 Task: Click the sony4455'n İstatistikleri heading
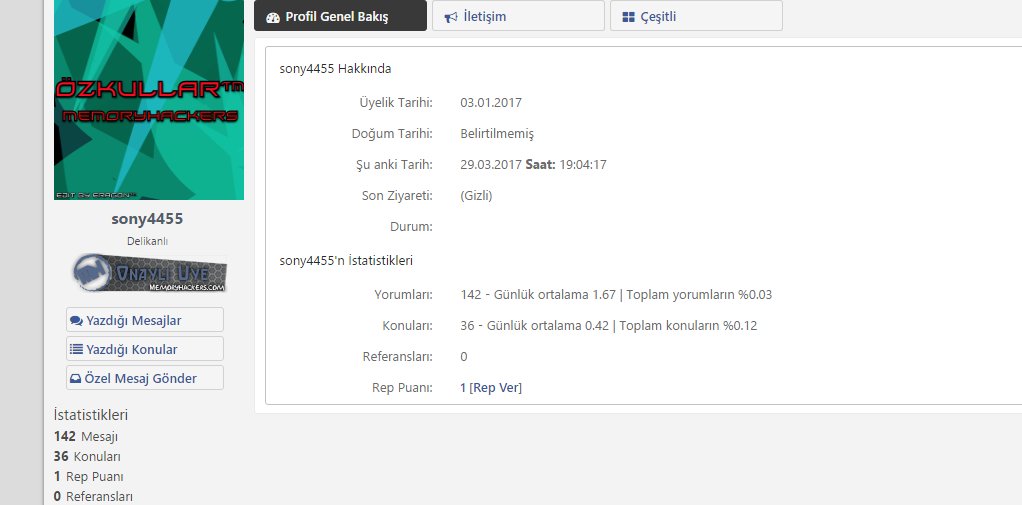(x=346, y=261)
